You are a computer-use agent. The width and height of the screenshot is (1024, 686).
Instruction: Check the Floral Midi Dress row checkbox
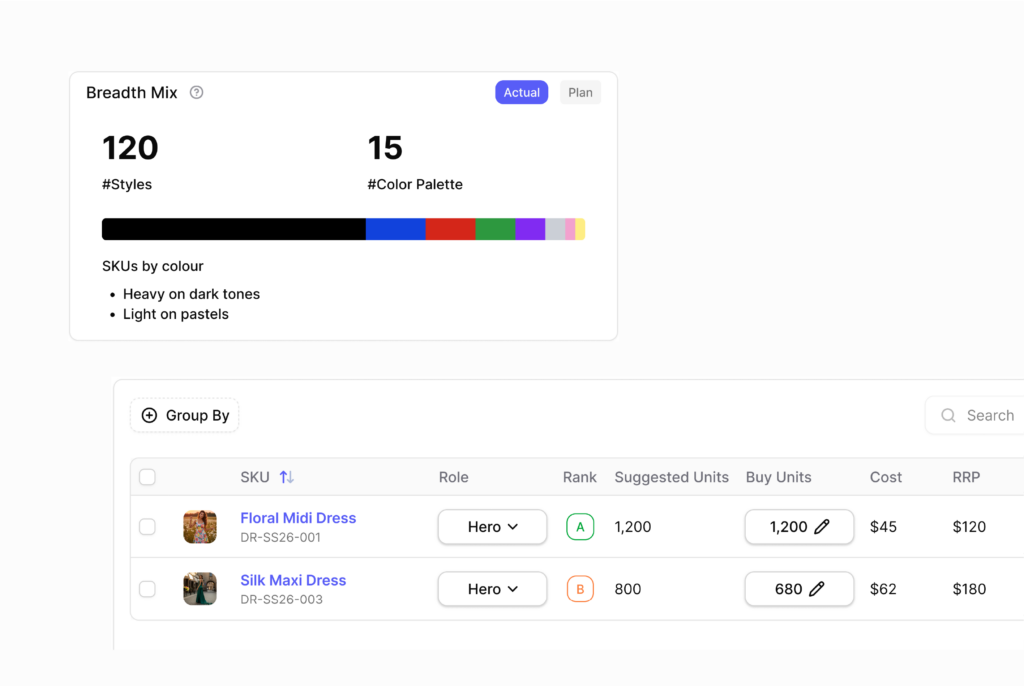(x=147, y=527)
